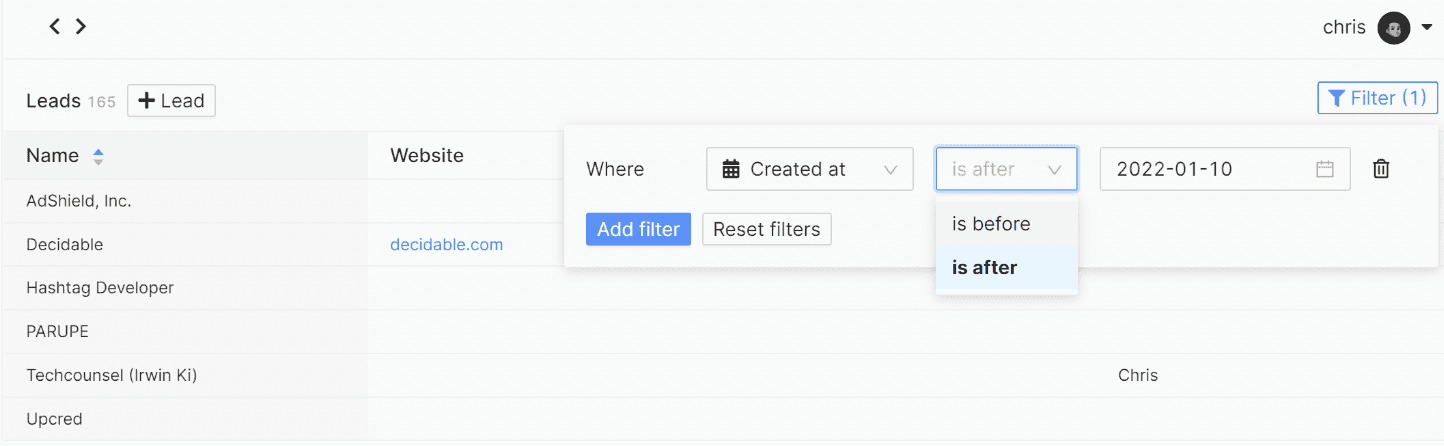Click the Add filter button
1444x446 pixels.
click(x=638, y=229)
